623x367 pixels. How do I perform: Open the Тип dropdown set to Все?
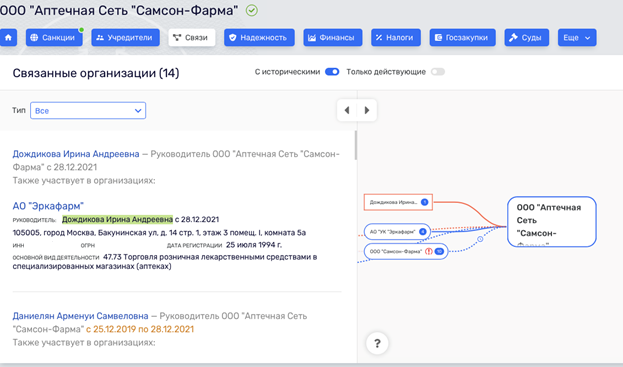click(88, 110)
